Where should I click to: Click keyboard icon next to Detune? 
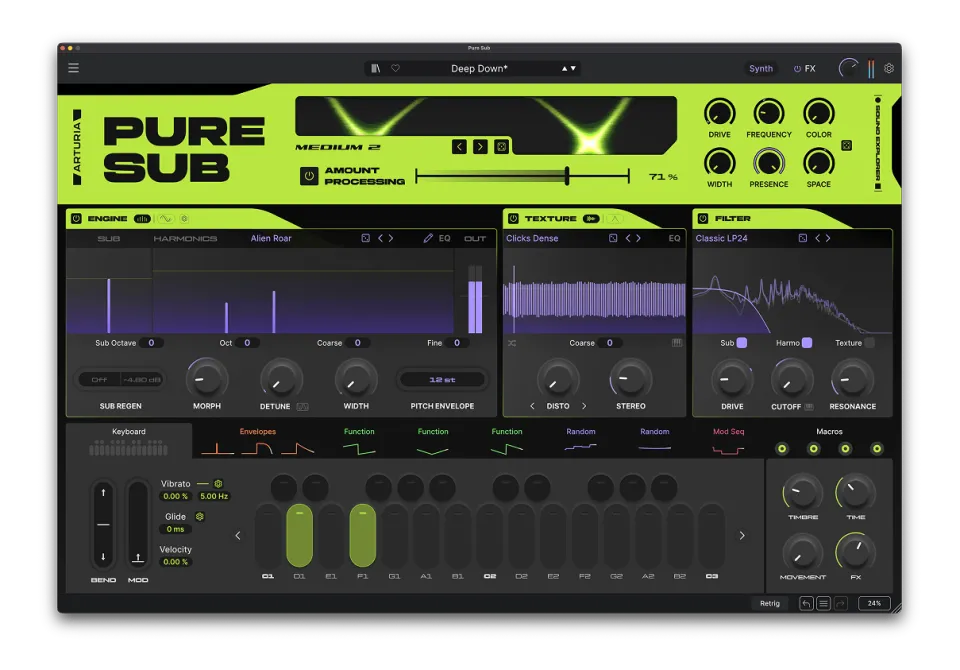tap(302, 407)
